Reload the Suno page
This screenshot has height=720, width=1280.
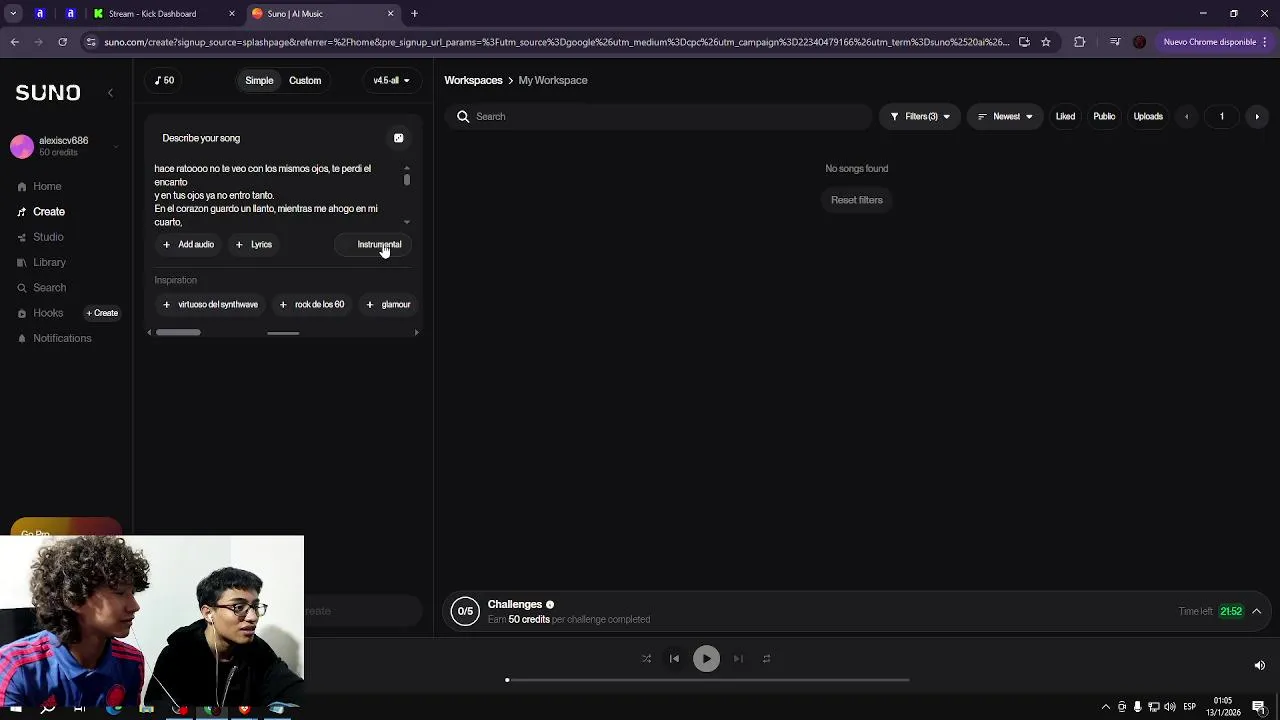62,42
